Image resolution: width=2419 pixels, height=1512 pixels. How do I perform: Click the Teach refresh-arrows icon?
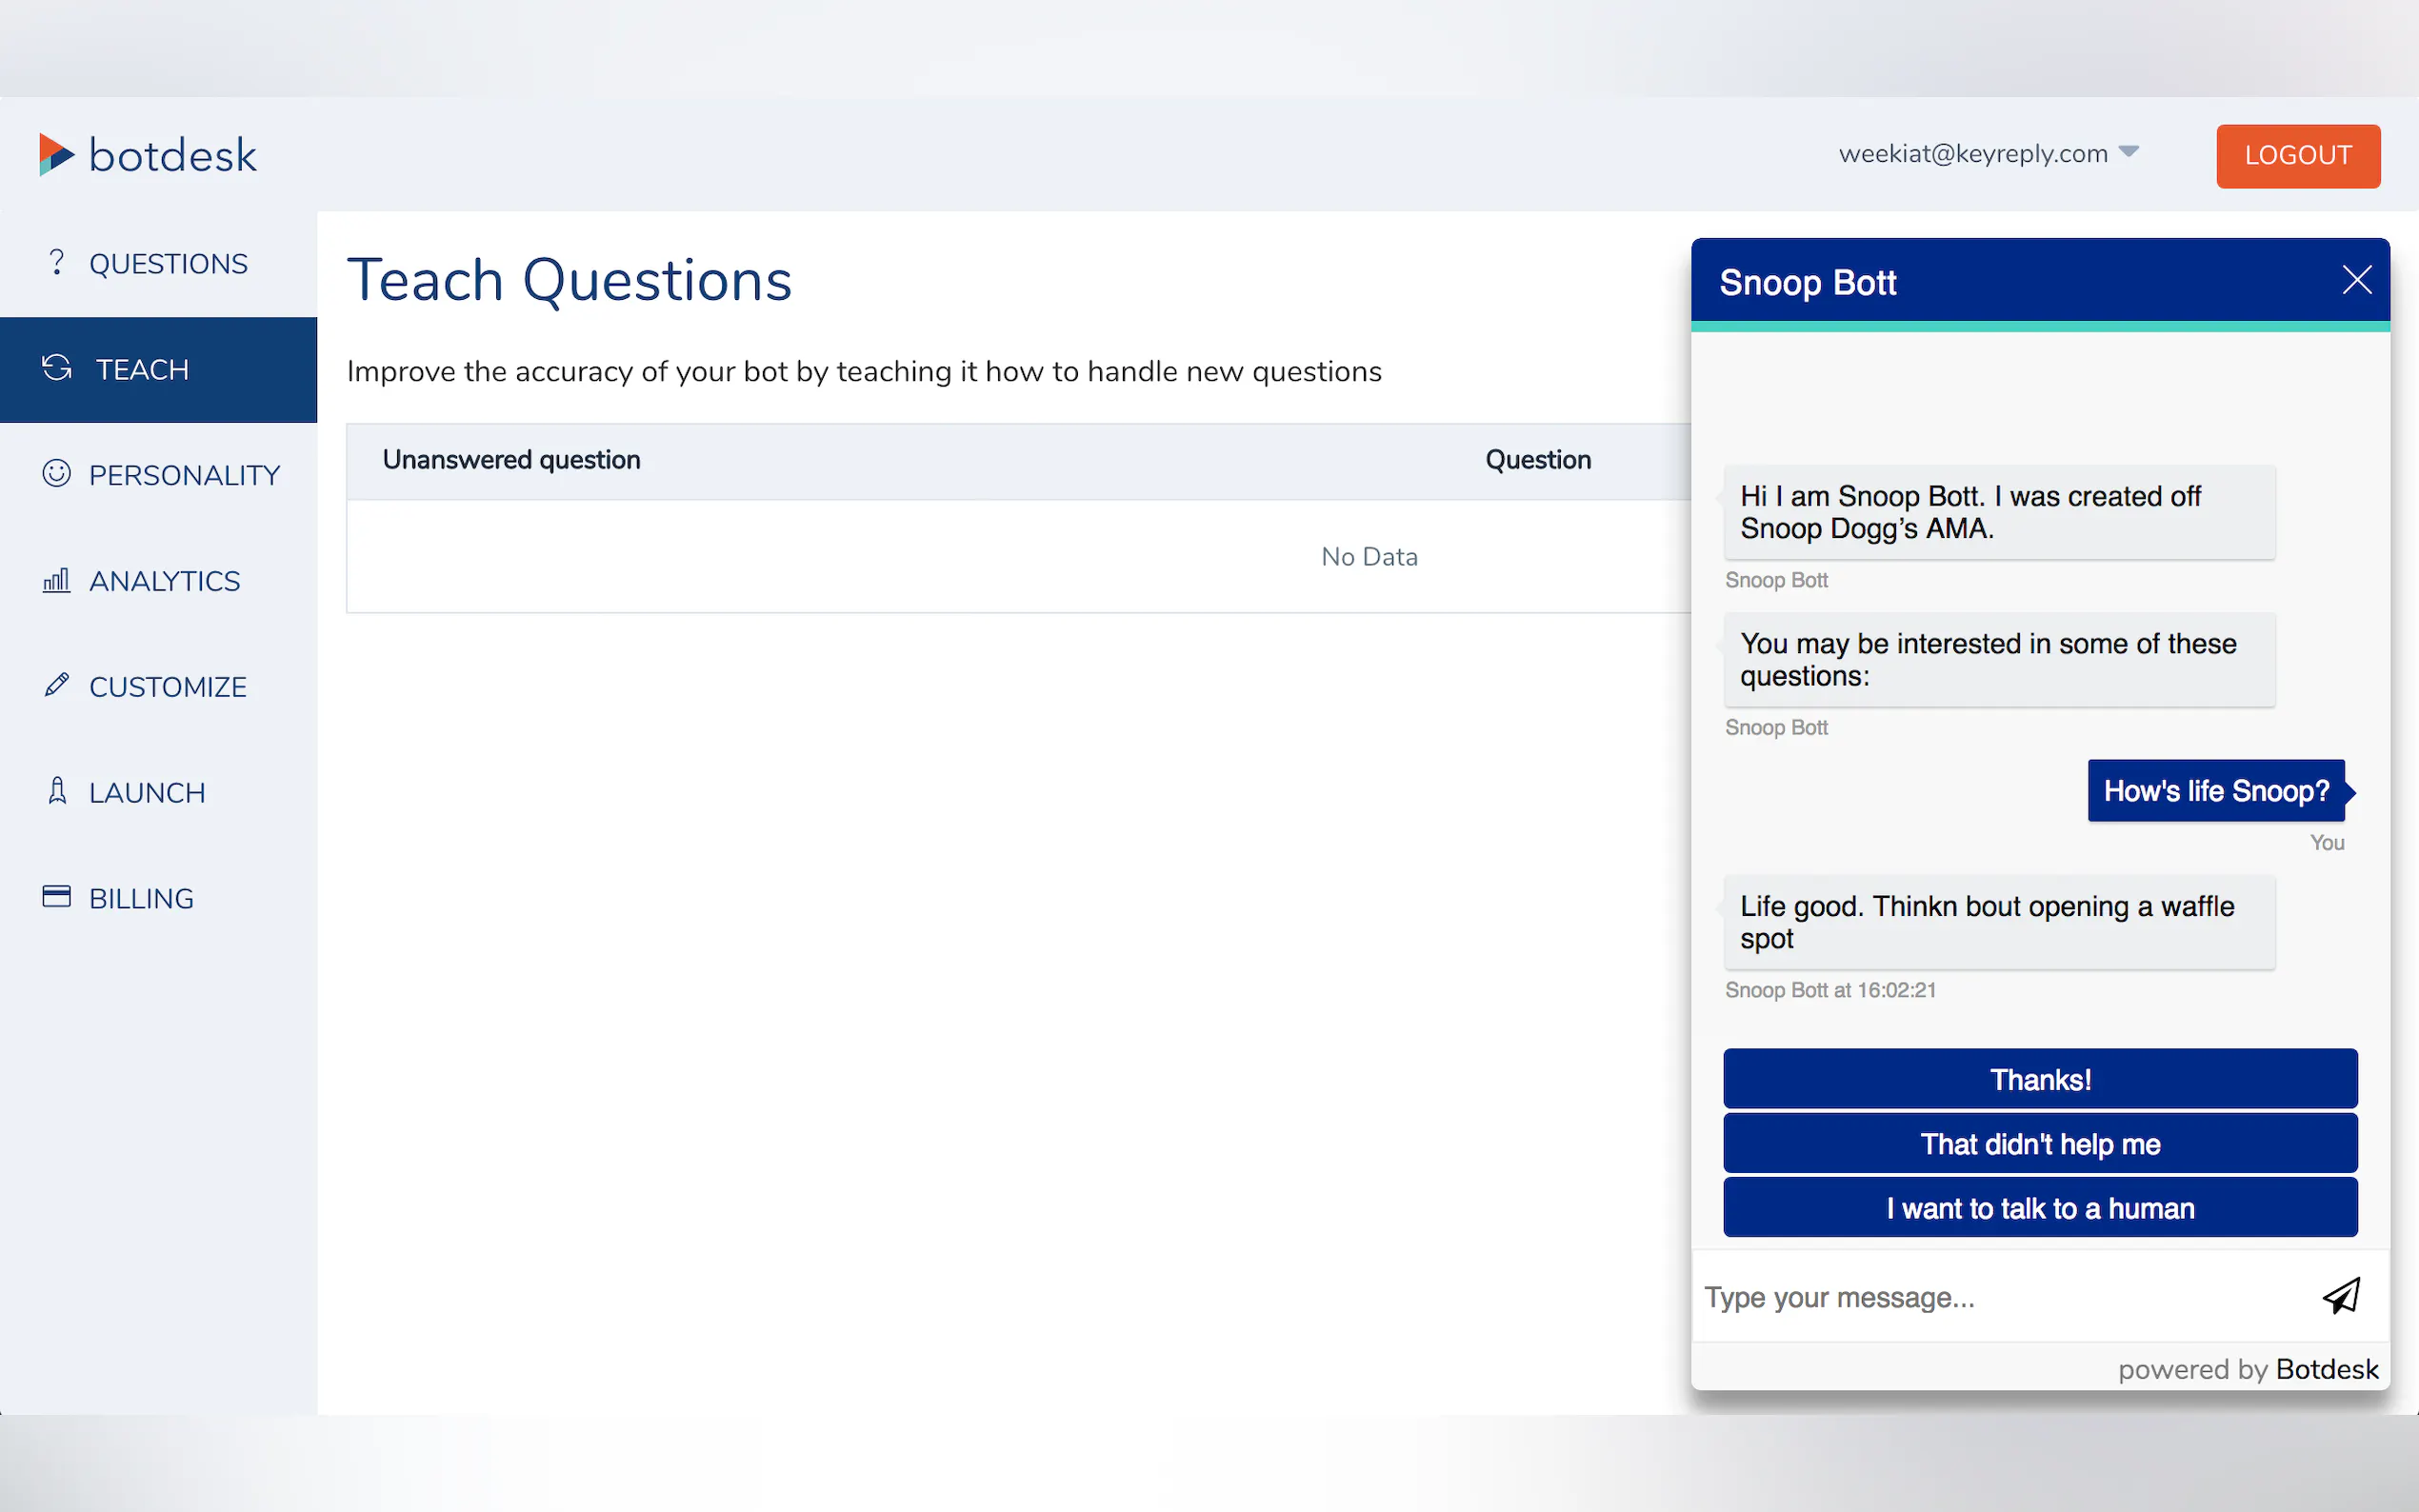[x=57, y=368]
